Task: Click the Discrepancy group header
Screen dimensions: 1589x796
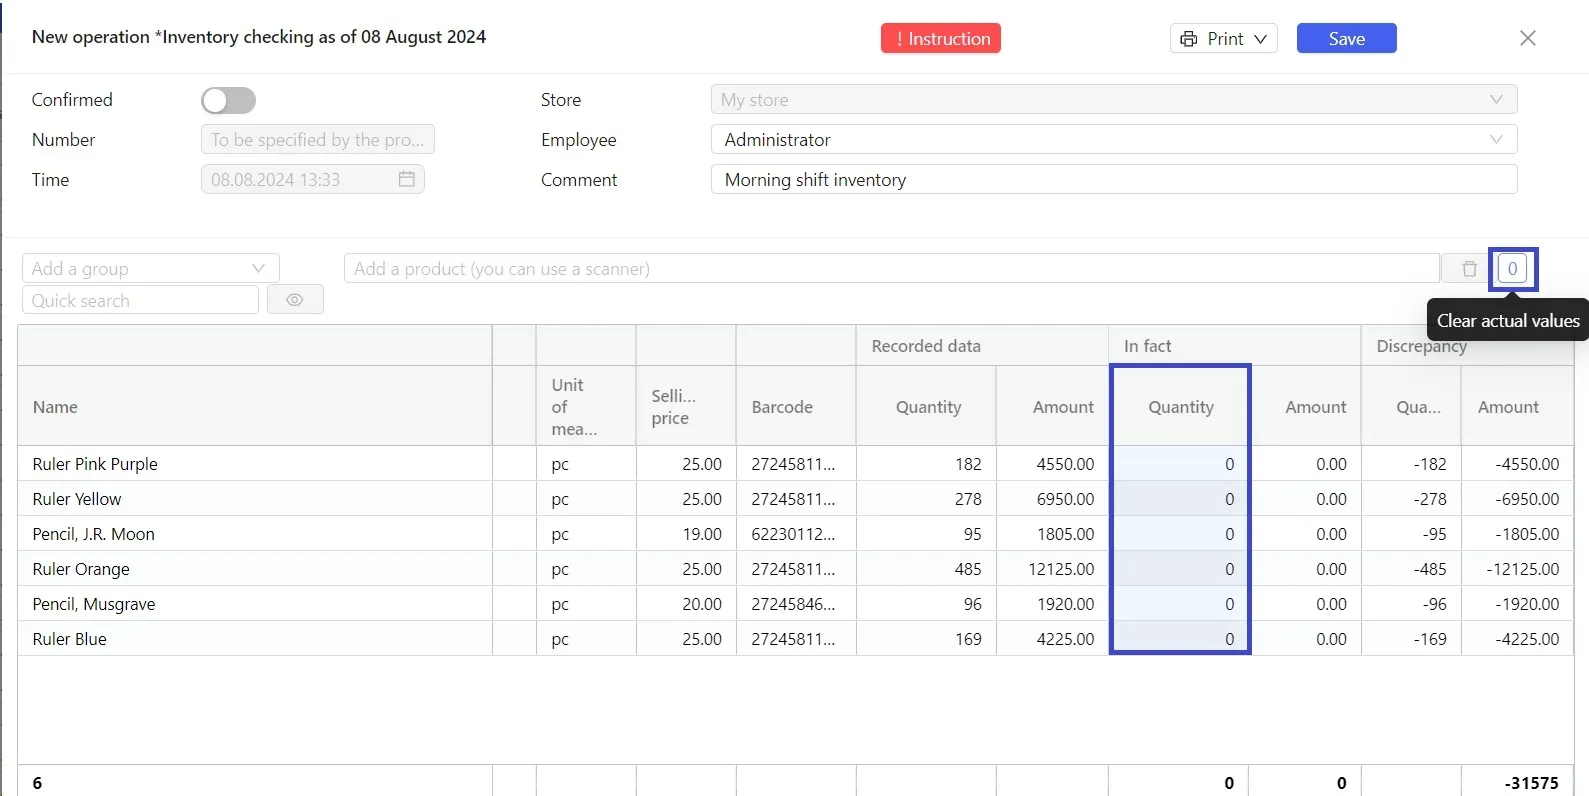Action: coord(1421,346)
